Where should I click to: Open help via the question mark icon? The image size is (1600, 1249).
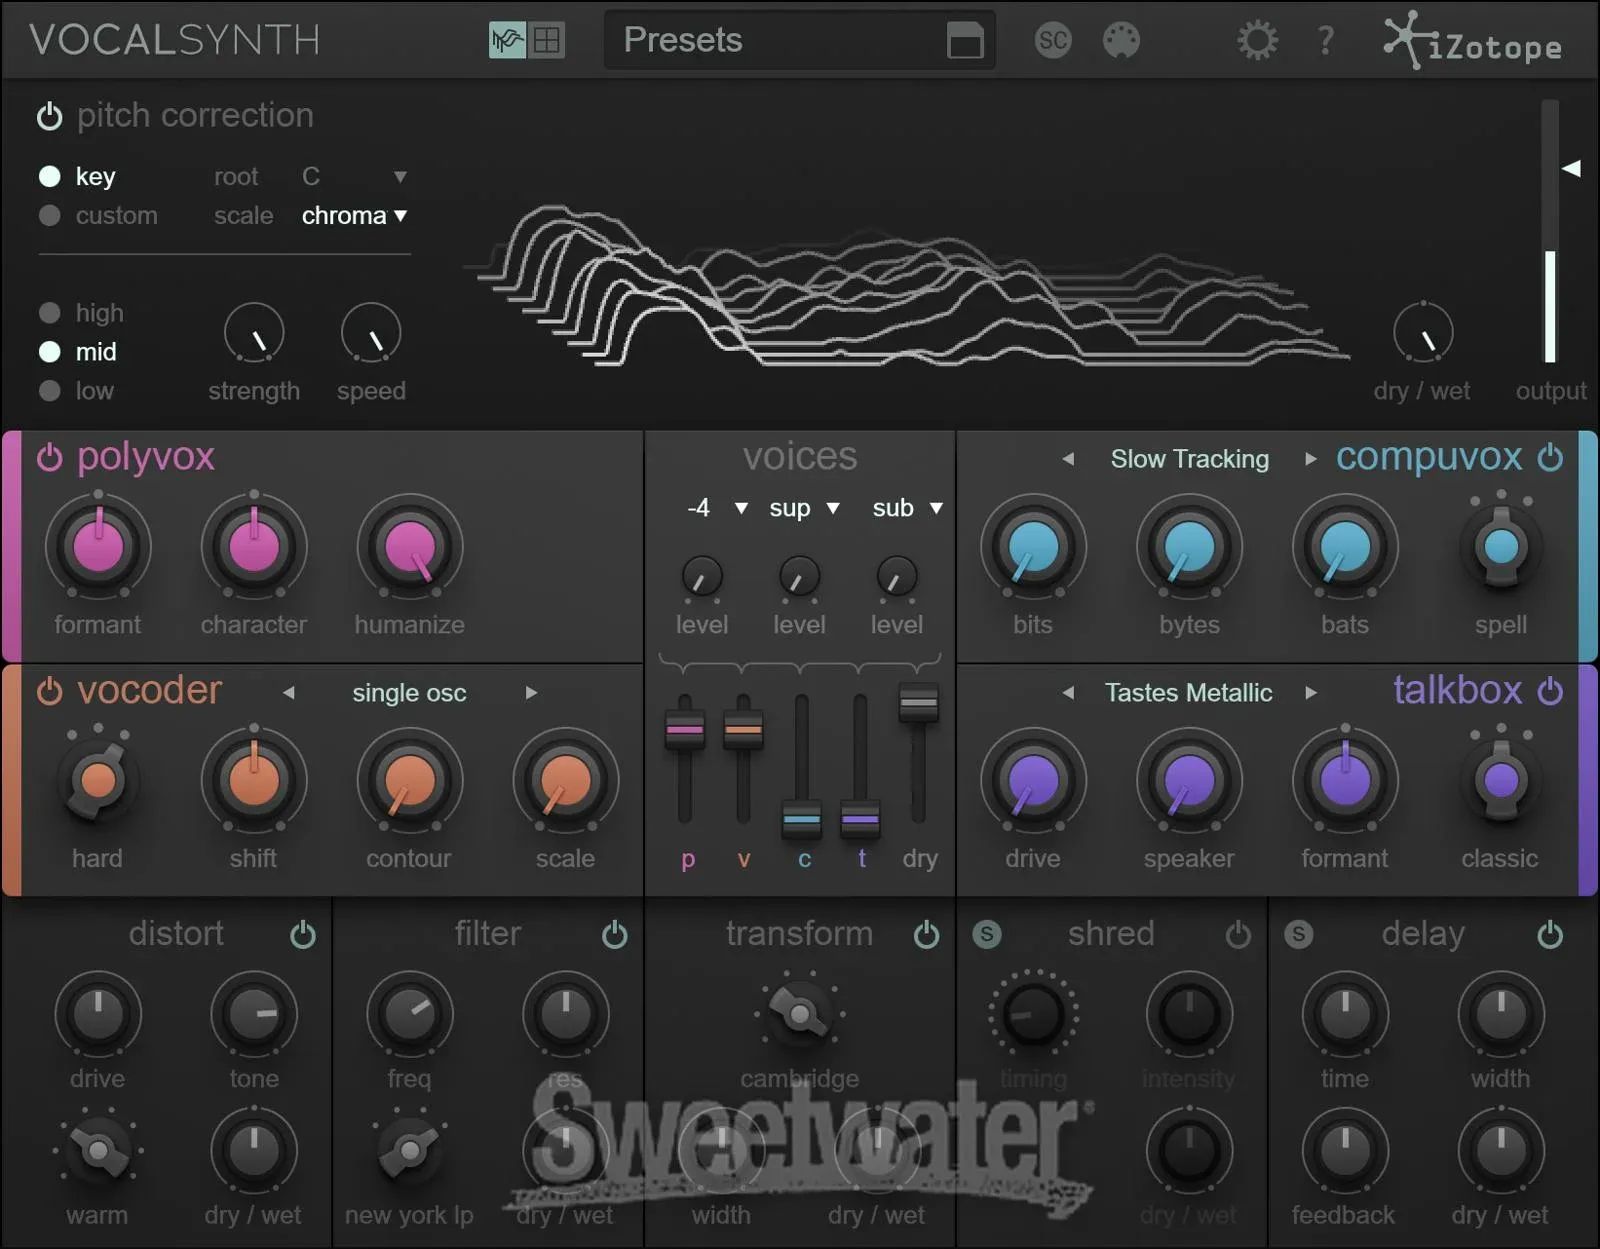click(x=1325, y=40)
